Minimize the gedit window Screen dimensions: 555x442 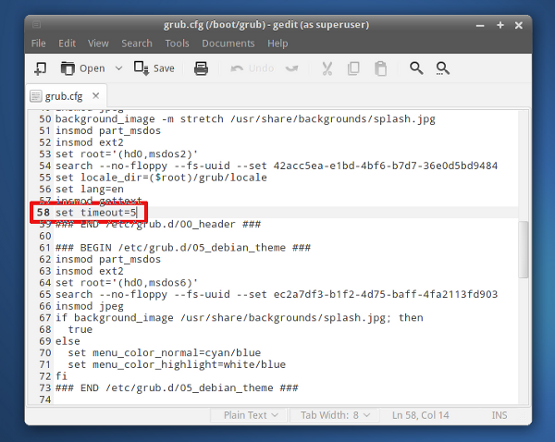point(480,25)
